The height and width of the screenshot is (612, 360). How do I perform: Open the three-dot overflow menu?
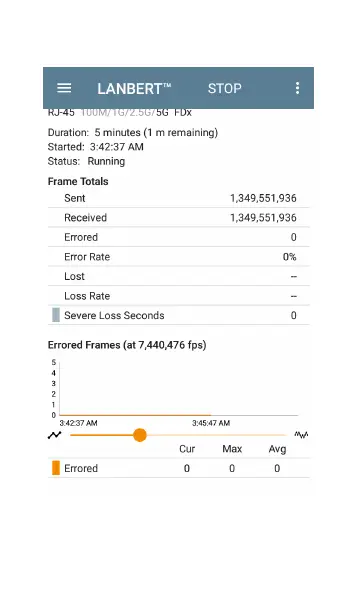coord(298,88)
